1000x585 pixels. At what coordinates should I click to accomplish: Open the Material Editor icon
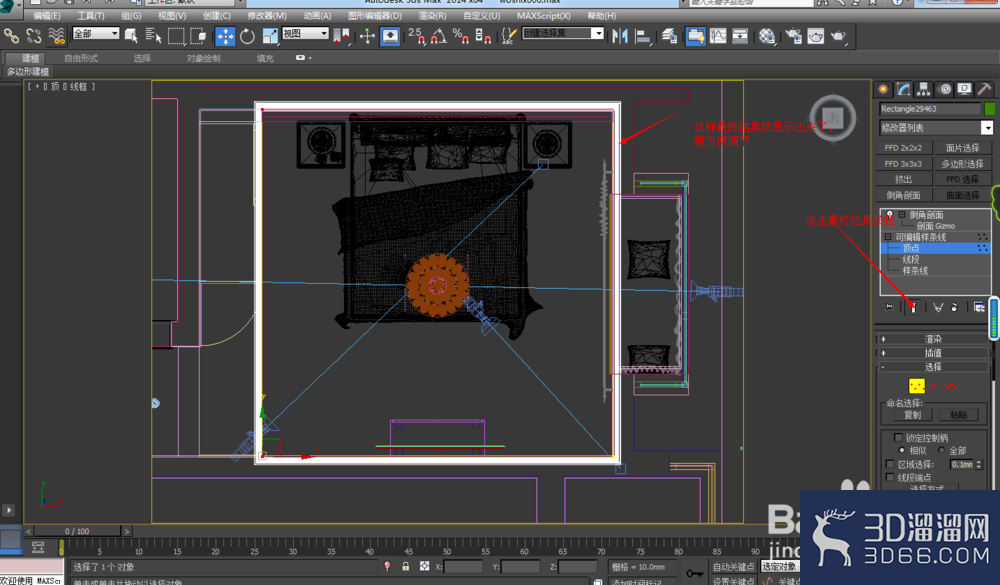click(x=767, y=36)
